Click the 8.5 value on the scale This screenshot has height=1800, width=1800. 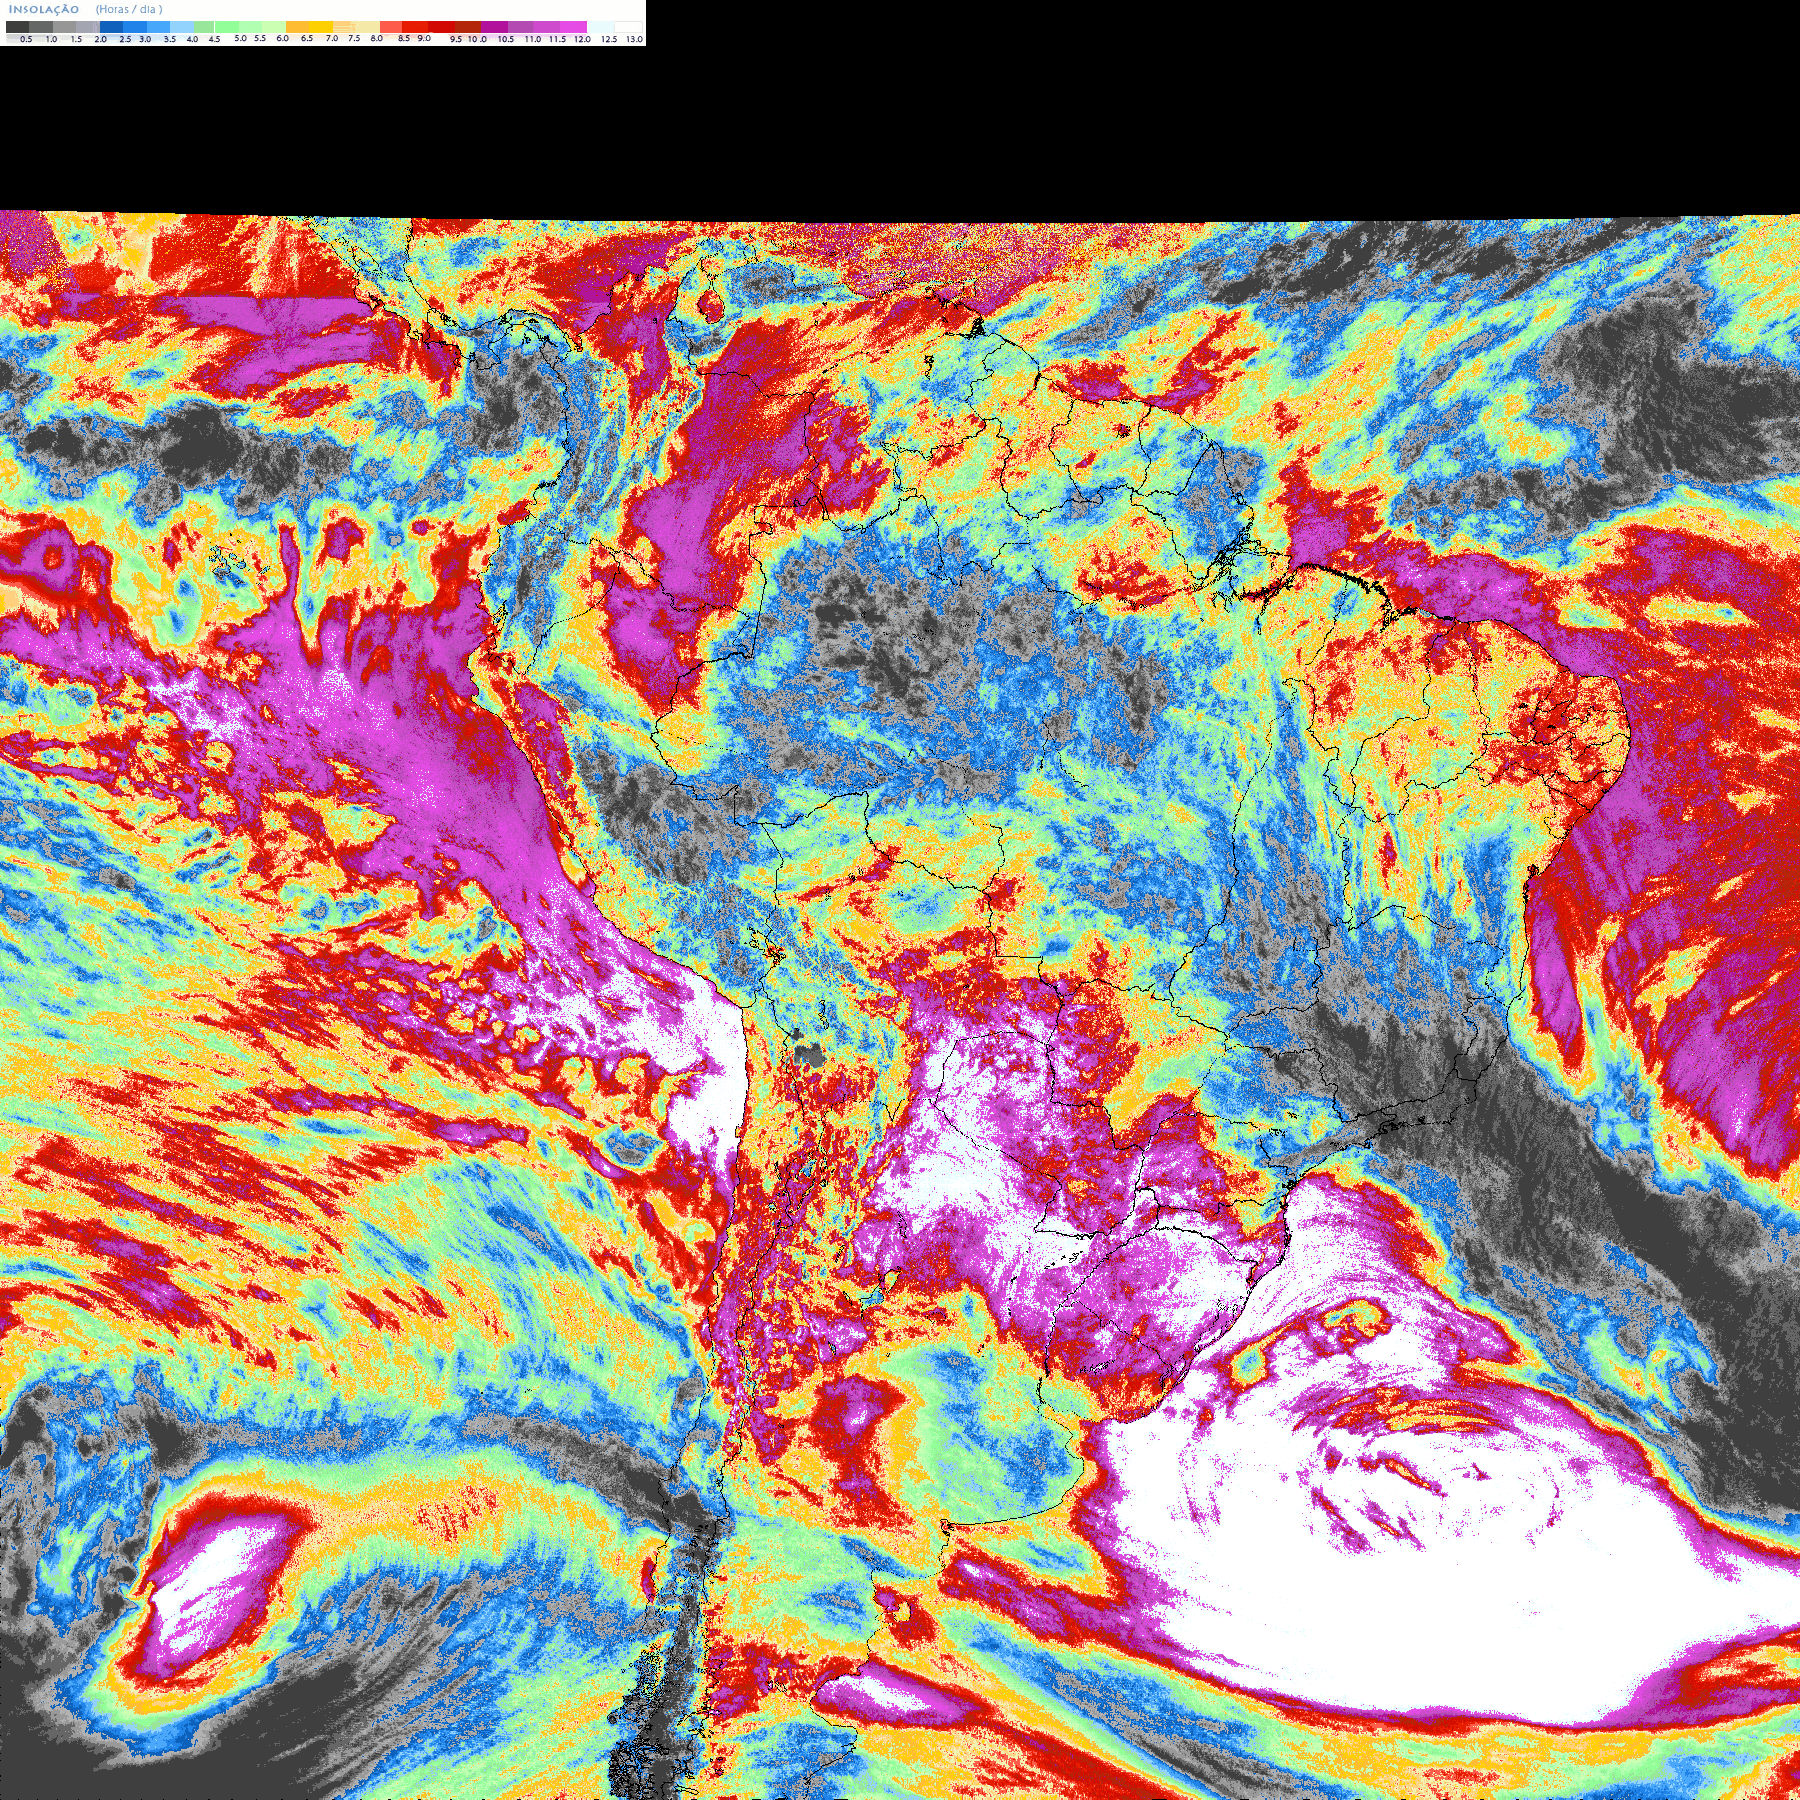tap(404, 38)
